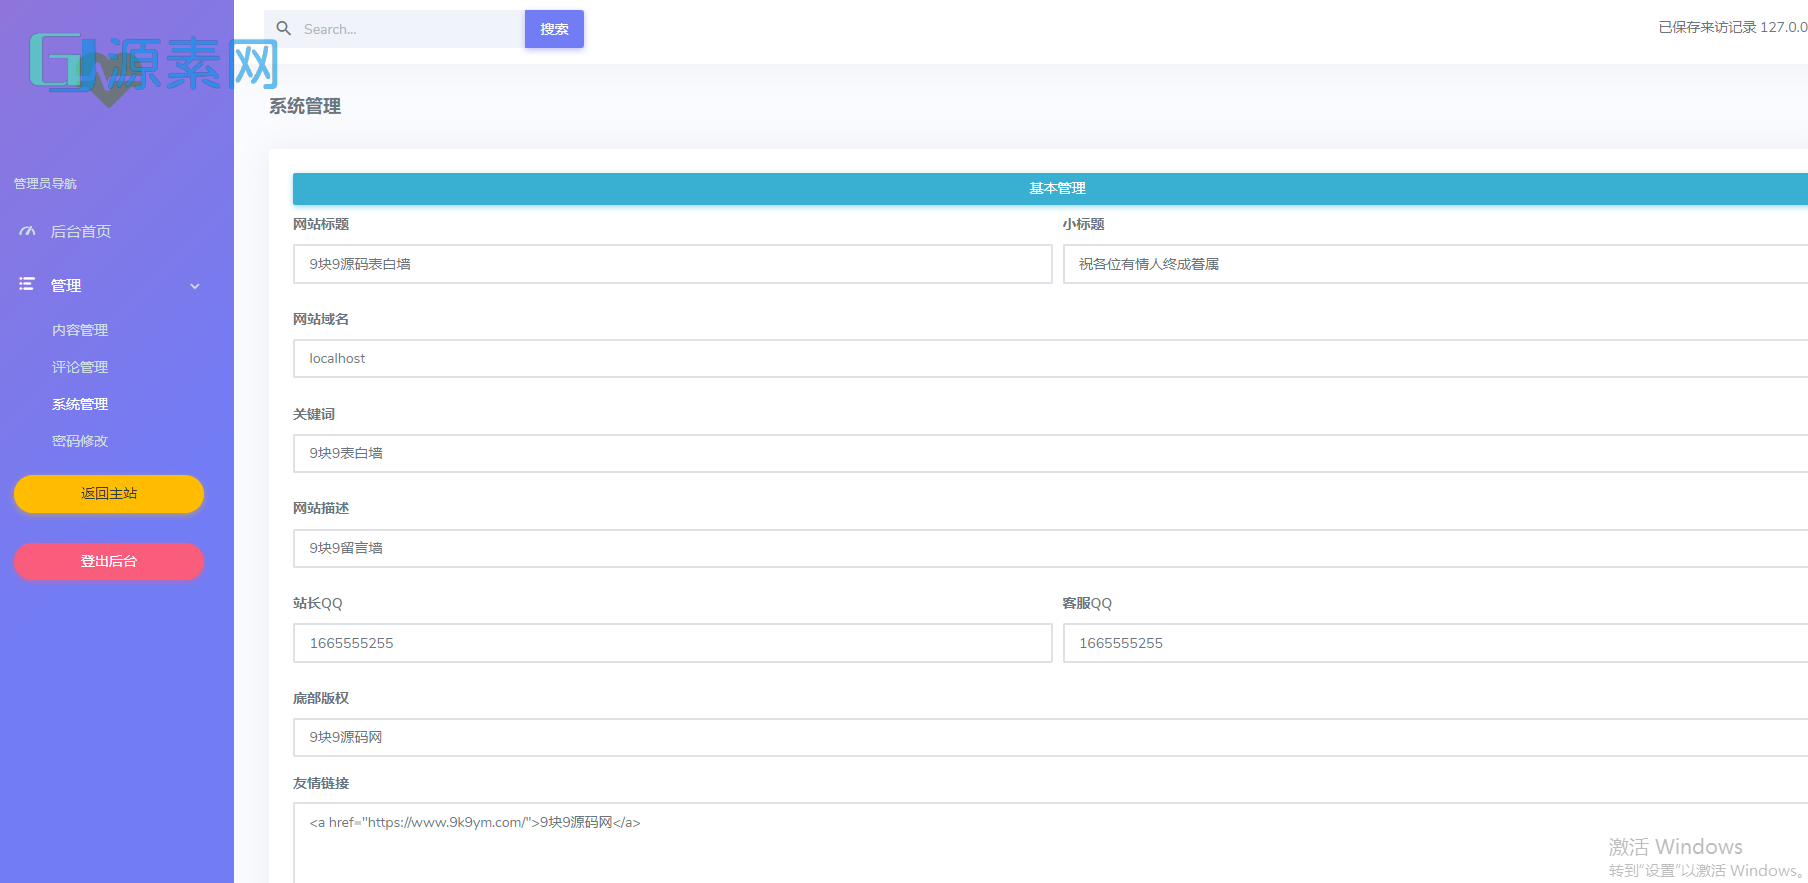Select 系统管理 sidebar item
This screenshot has height=883, width=1808.
pyautogui.click(x=80, y=404)
